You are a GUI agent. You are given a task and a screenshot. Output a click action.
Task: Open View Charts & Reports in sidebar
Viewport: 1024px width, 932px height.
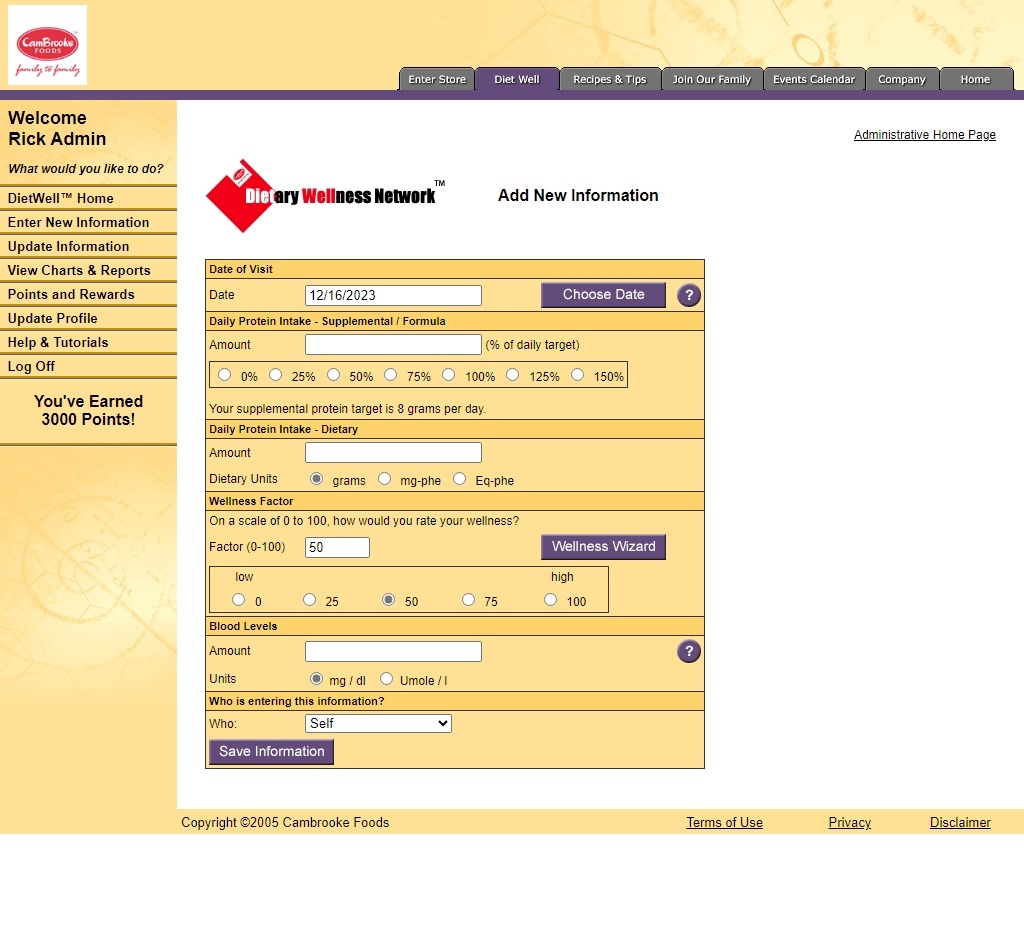[x=79, y=270]
